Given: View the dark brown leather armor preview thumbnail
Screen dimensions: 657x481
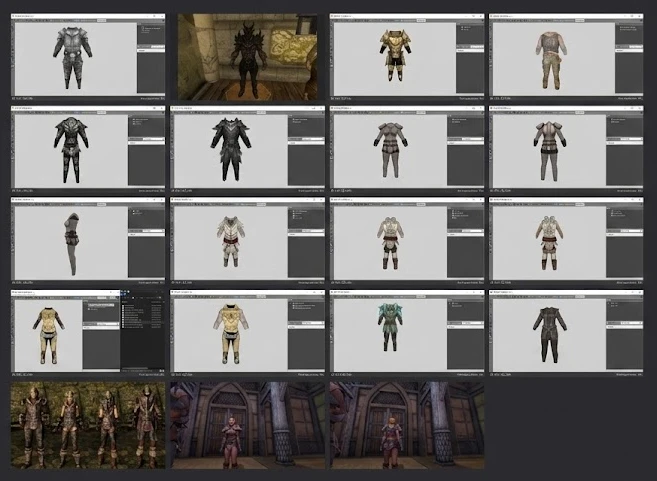Looking at the screenshot, I should tap(566, 334).
